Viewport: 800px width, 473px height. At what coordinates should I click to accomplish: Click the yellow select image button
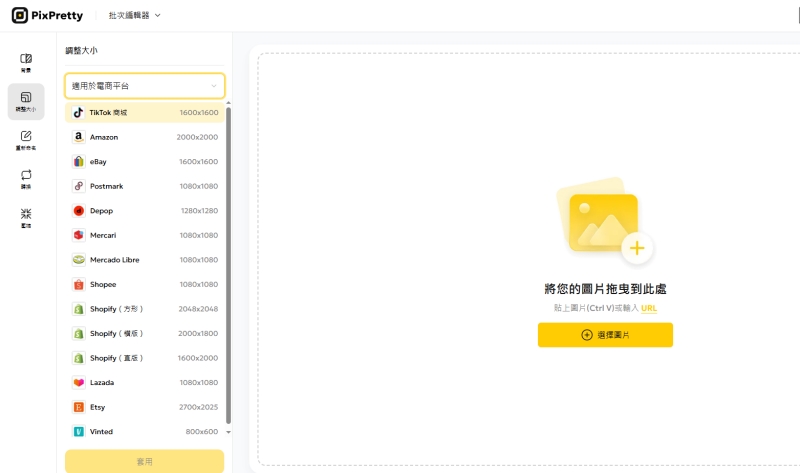[605, 335]
